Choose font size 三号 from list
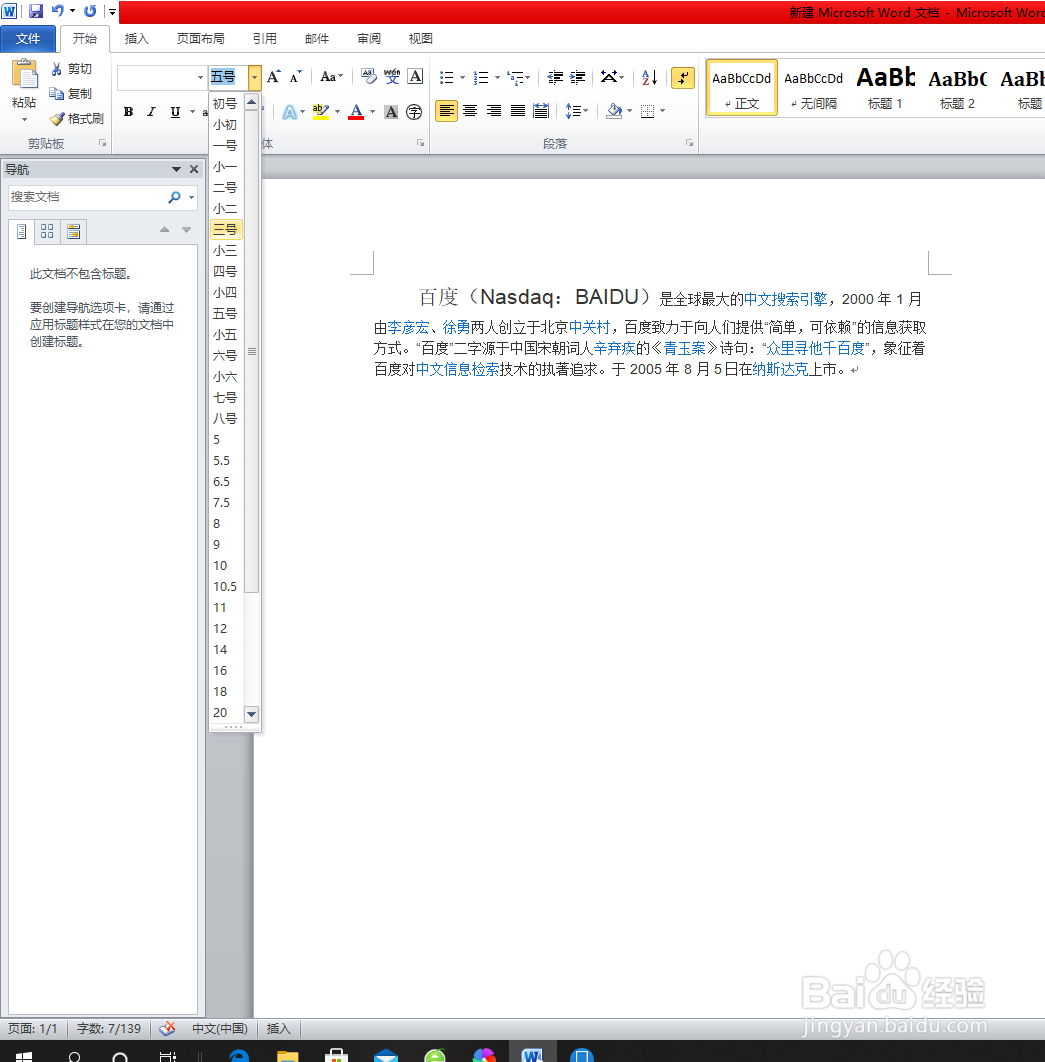 pyautogui.click(x=226, y=230)
